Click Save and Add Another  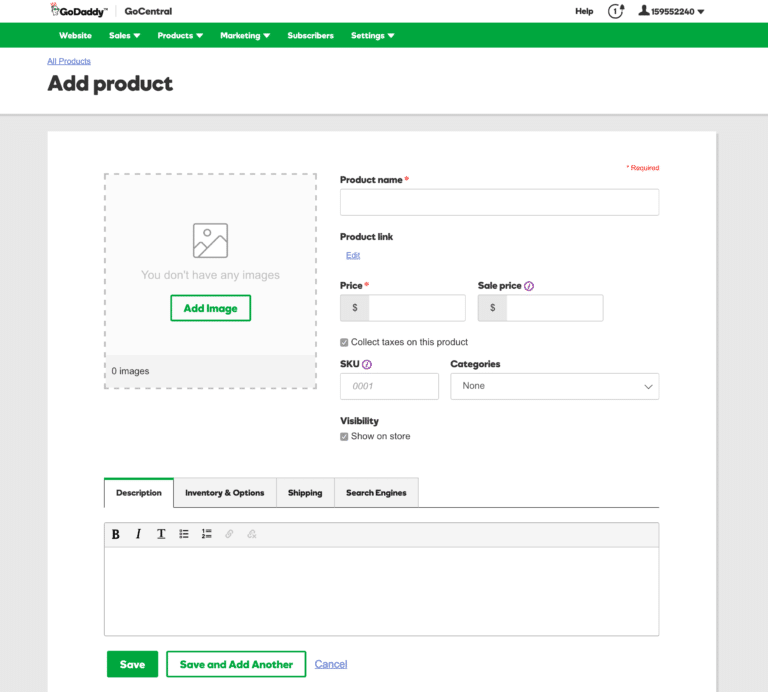point(236,664)
